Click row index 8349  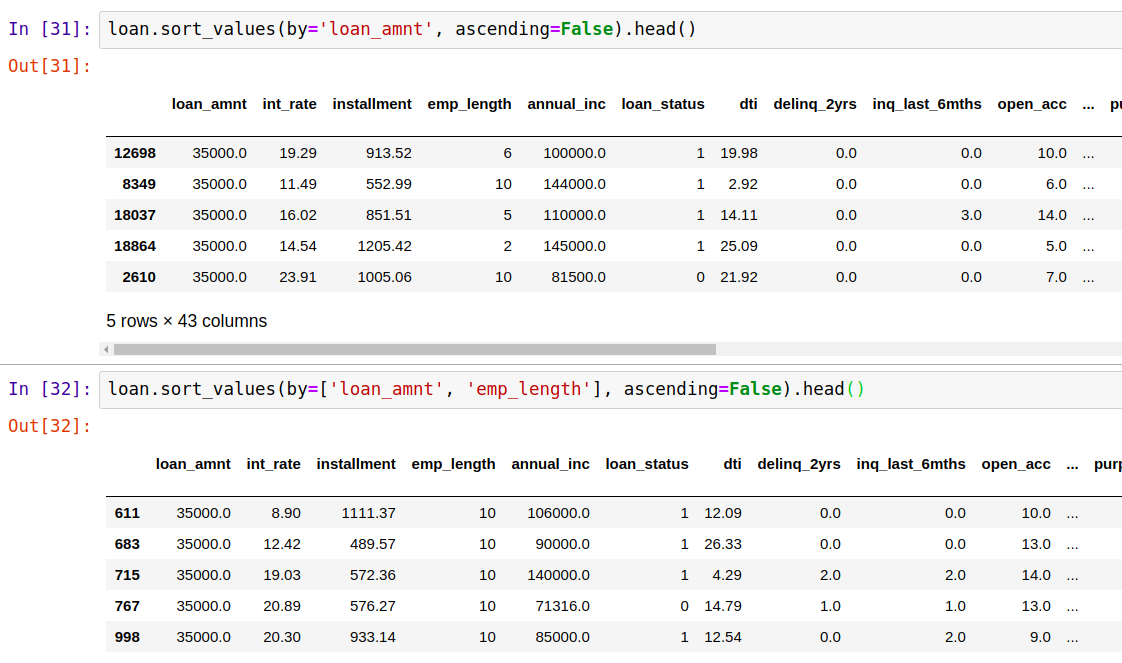(x=139, y=184)
